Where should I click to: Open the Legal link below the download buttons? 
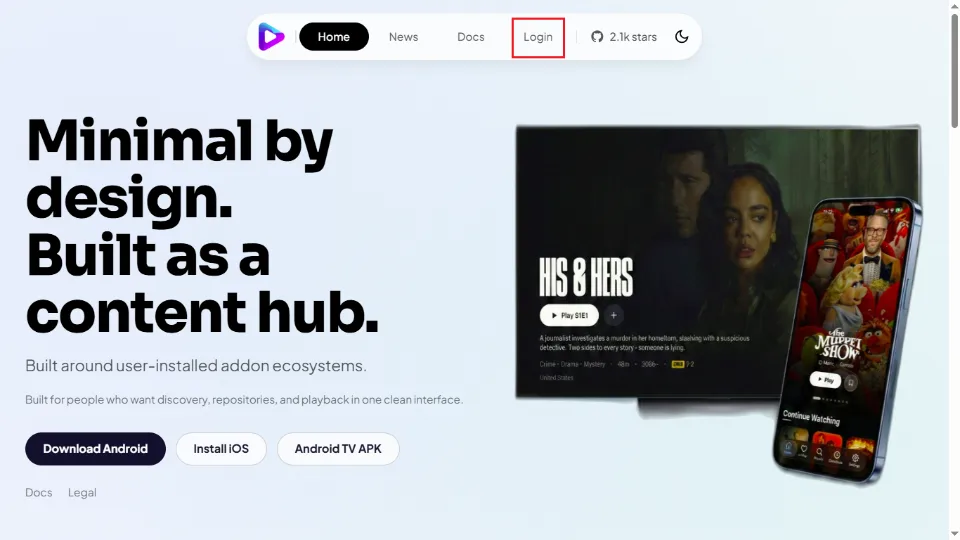(x=82, y=492)
